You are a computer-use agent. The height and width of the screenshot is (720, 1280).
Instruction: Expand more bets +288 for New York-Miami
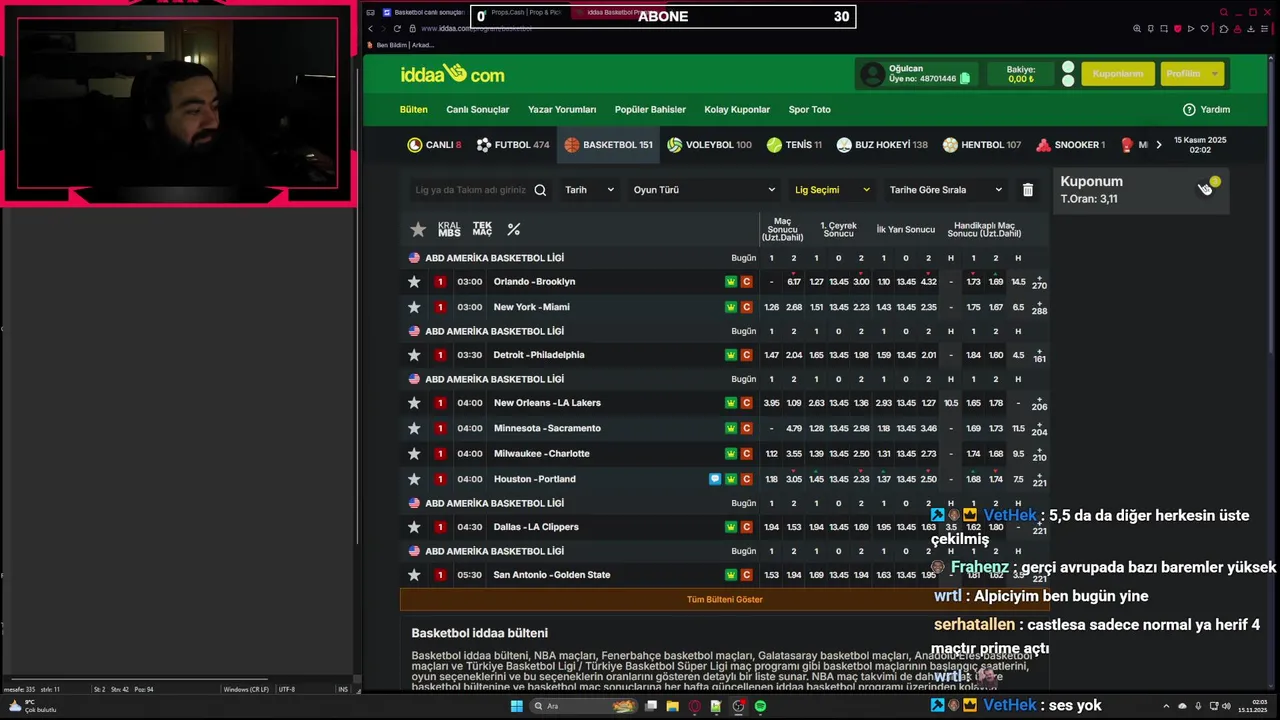click(1039, 308)
